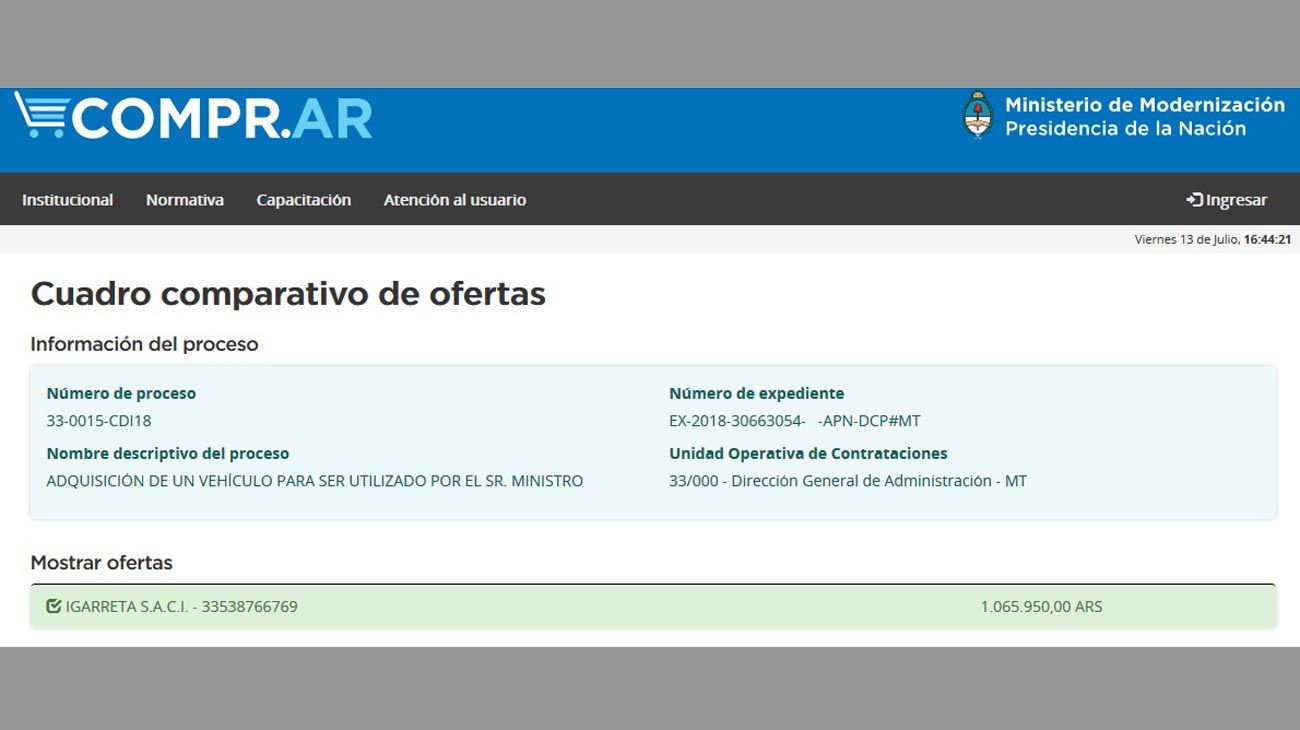Click the Información del proceso heading
1300x730 pixels.
145,344
